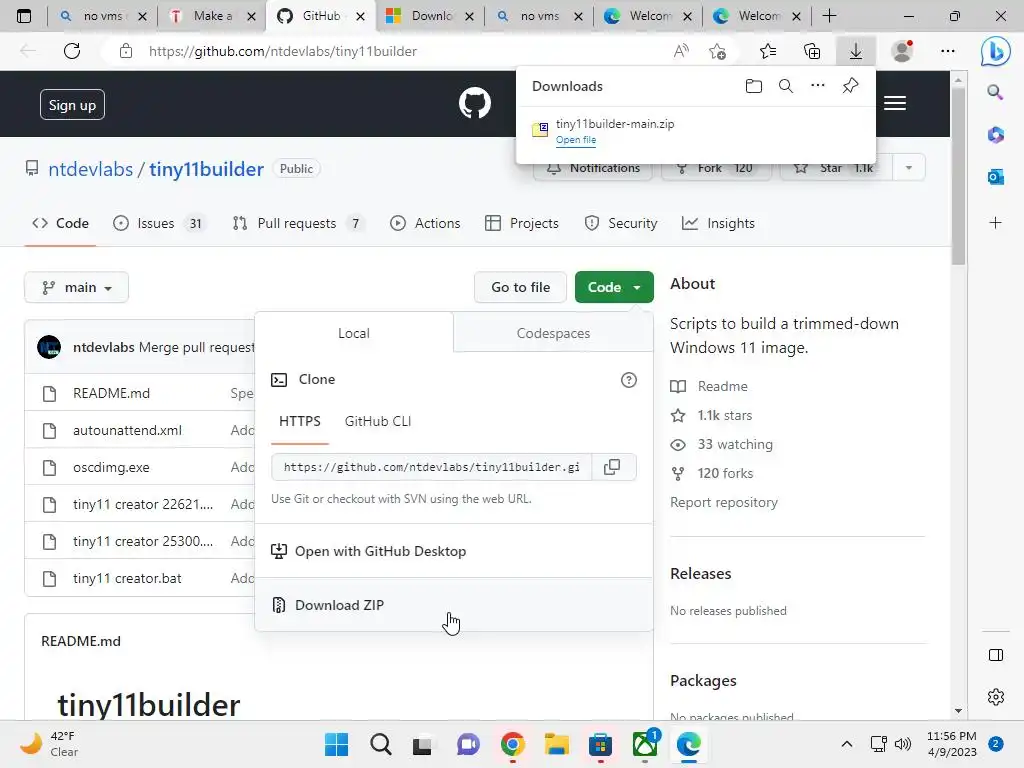This screenshot has width=1024, height=768.
Task: Open file link for tiny11builder-main.zip
Action: coord(576,140)
